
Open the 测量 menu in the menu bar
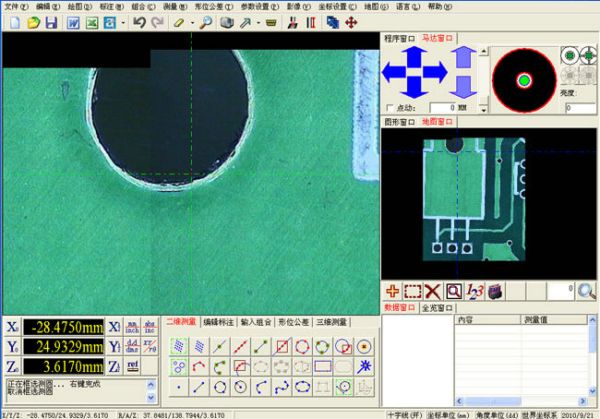pyautogui.click(x=175, y=7)
